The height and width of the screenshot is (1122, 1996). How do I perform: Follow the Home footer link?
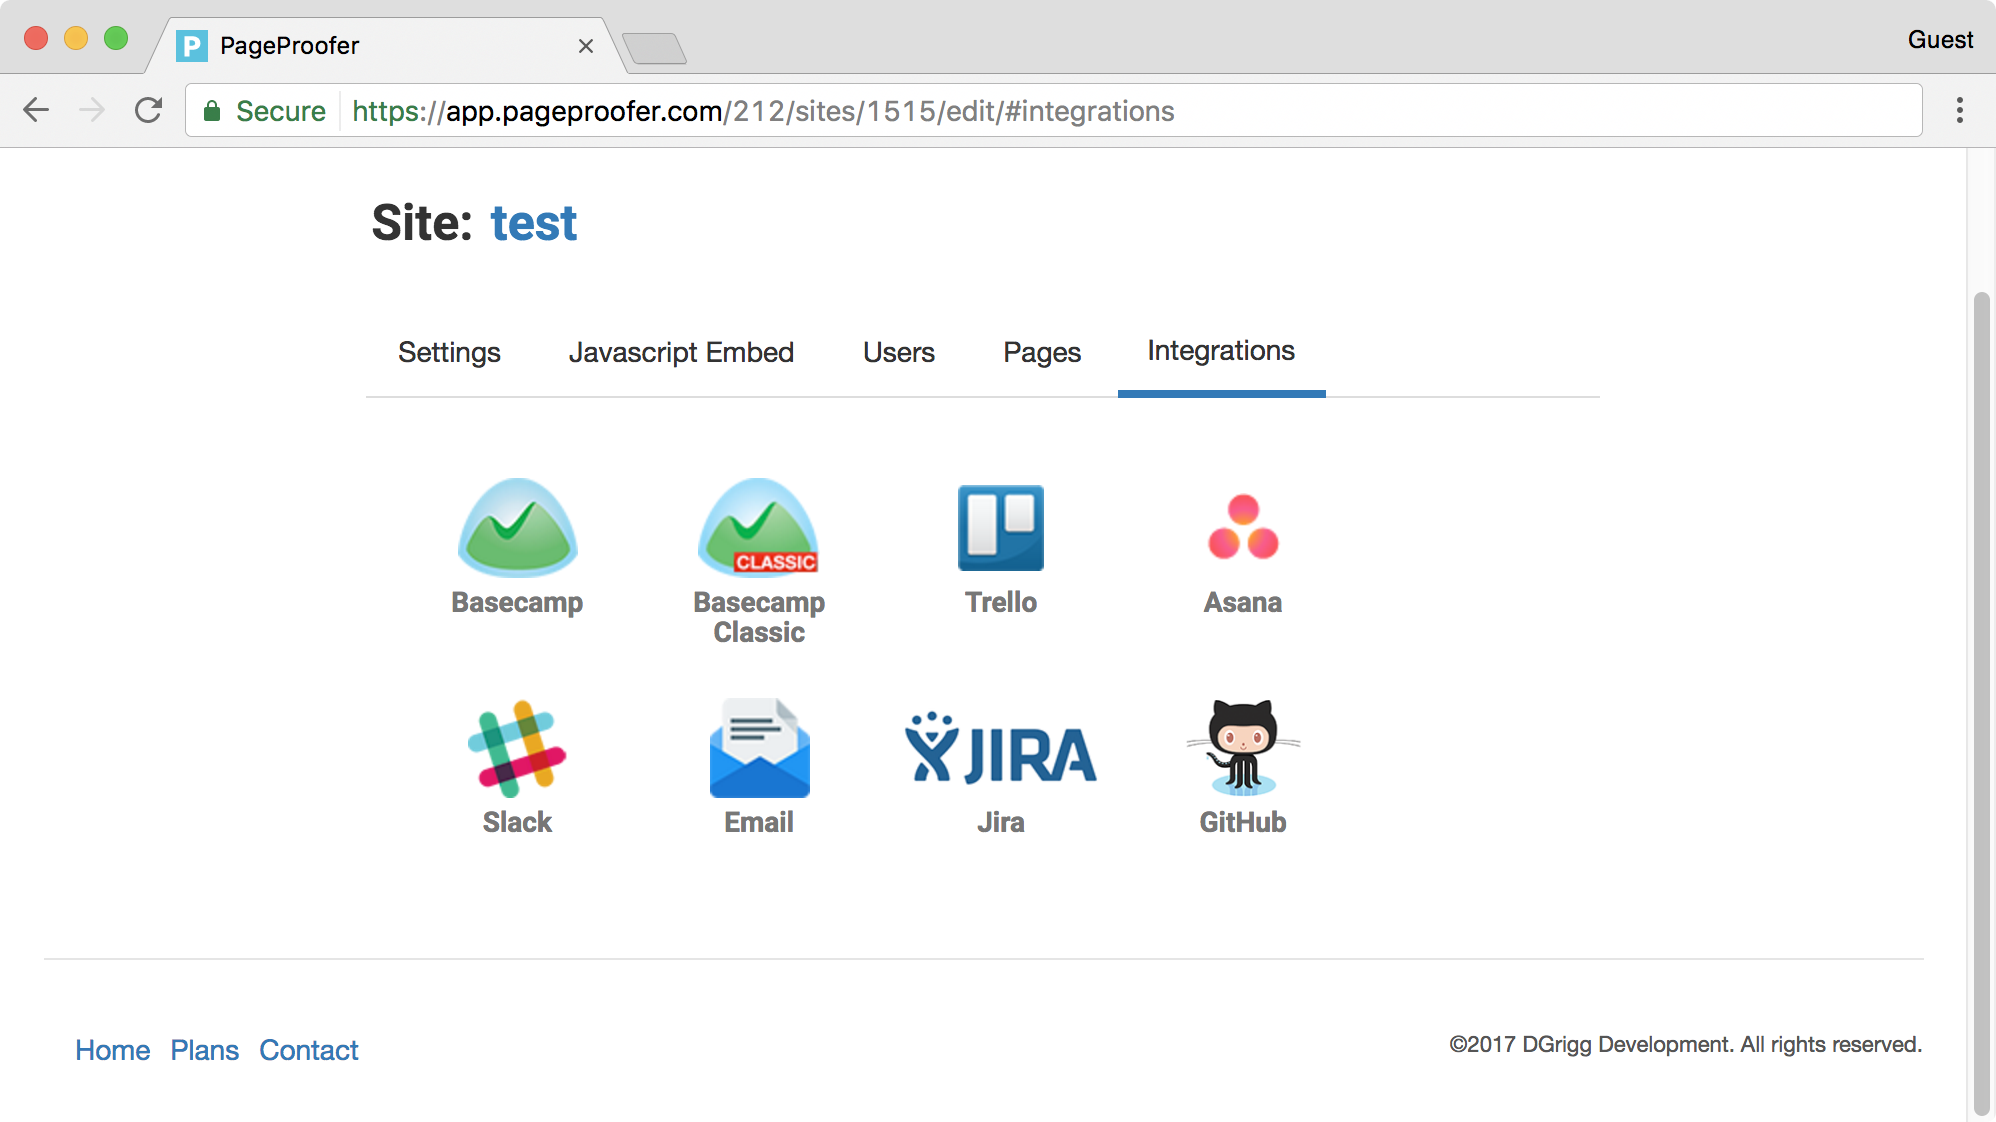[112, 1050]
